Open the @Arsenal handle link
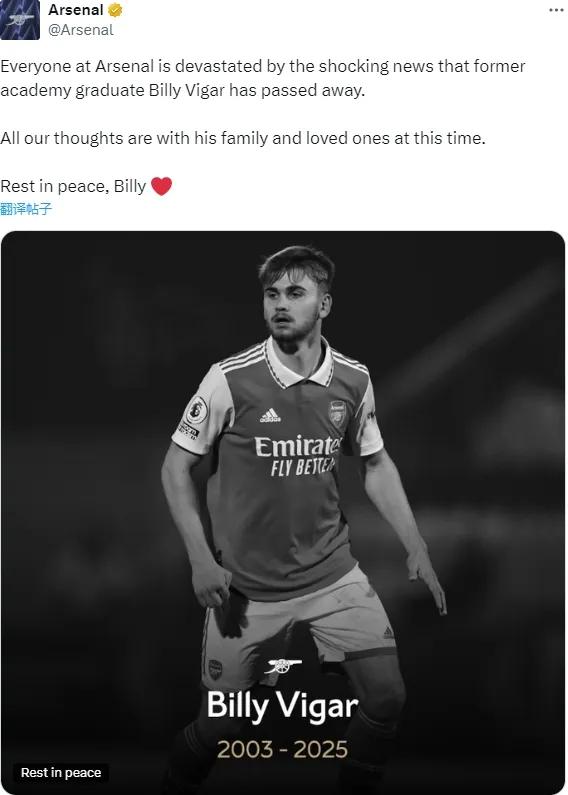 click(81, 30)
